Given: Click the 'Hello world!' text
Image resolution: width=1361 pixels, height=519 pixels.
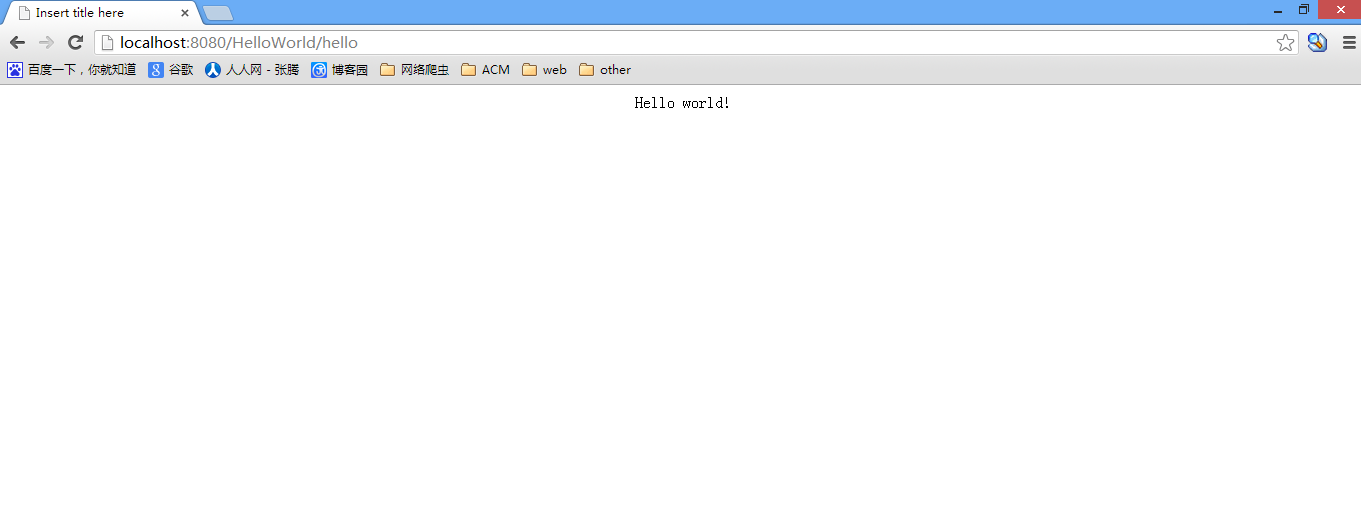Looking at the screenshot, I should tap(682, 103).
